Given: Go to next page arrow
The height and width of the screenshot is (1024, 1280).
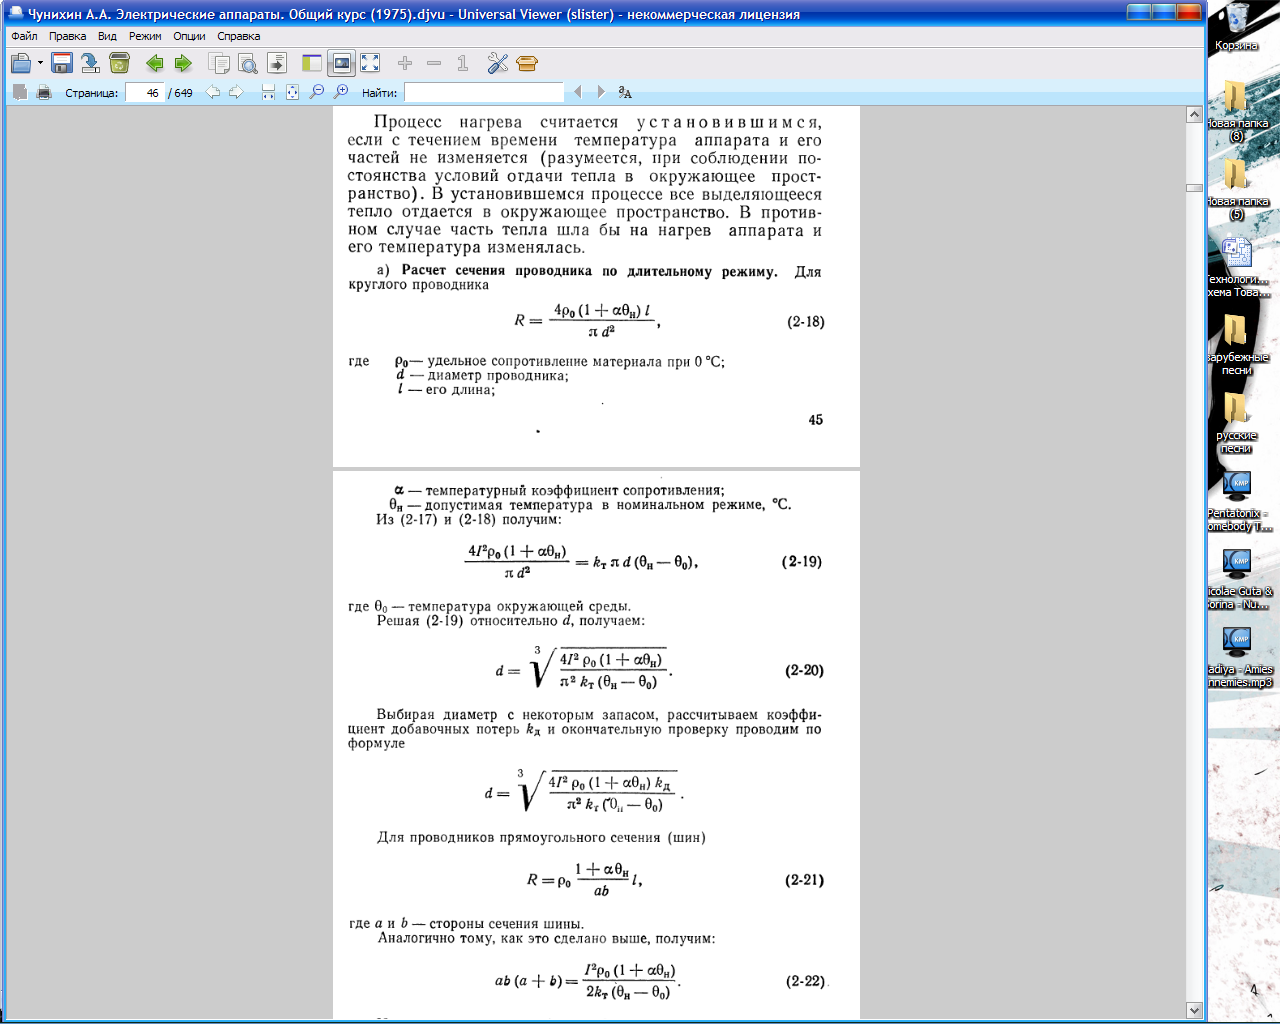Looking at the screenshot, I should pos(236,92).
